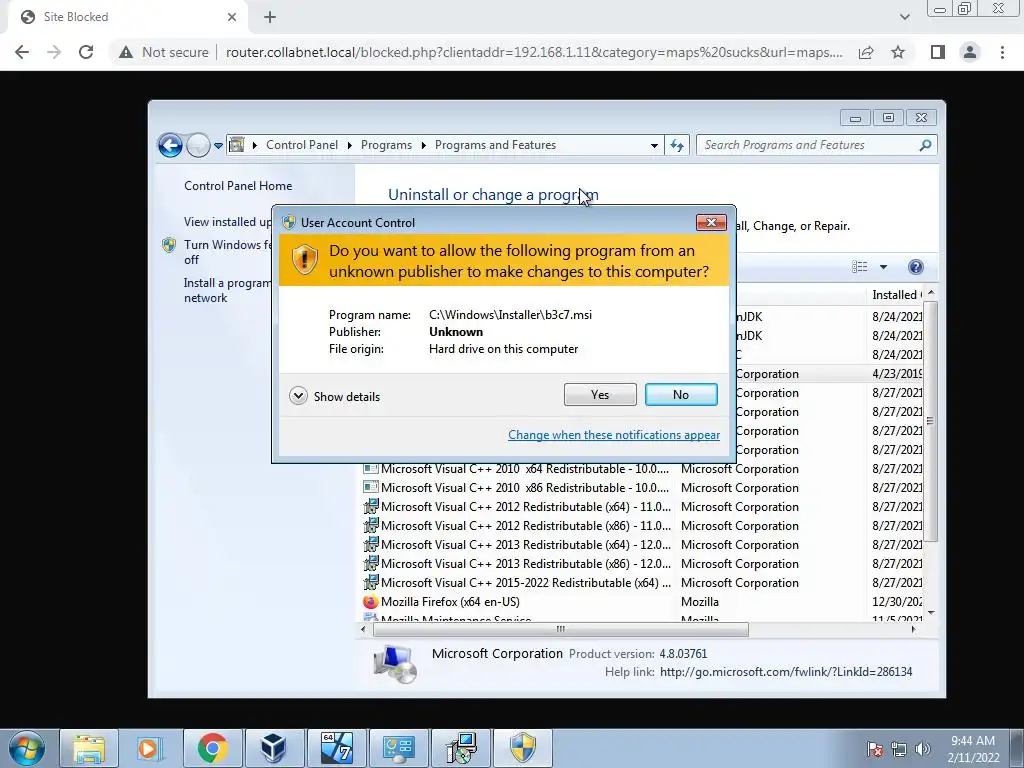The image size is (1024, 768).
Task: Click the Chrome URL address field
Action: click(x=534, y=52)
